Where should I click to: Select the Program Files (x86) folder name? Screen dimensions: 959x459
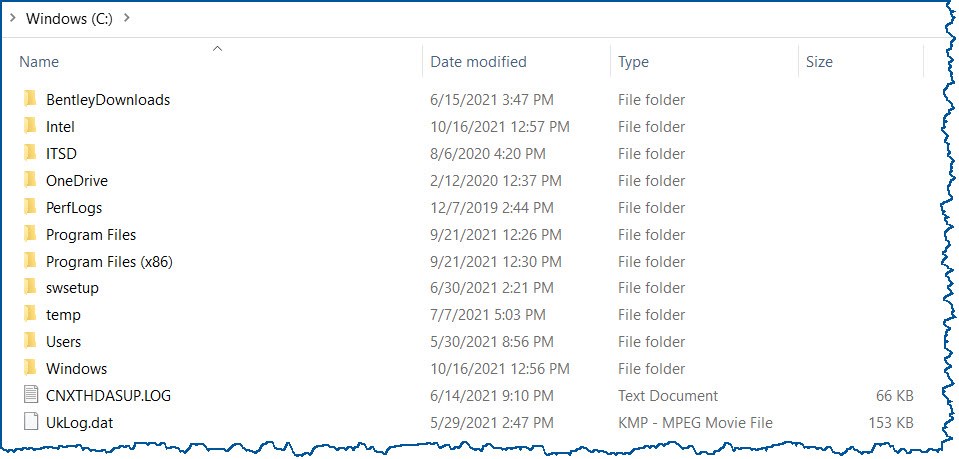click(x=109, y=261)
